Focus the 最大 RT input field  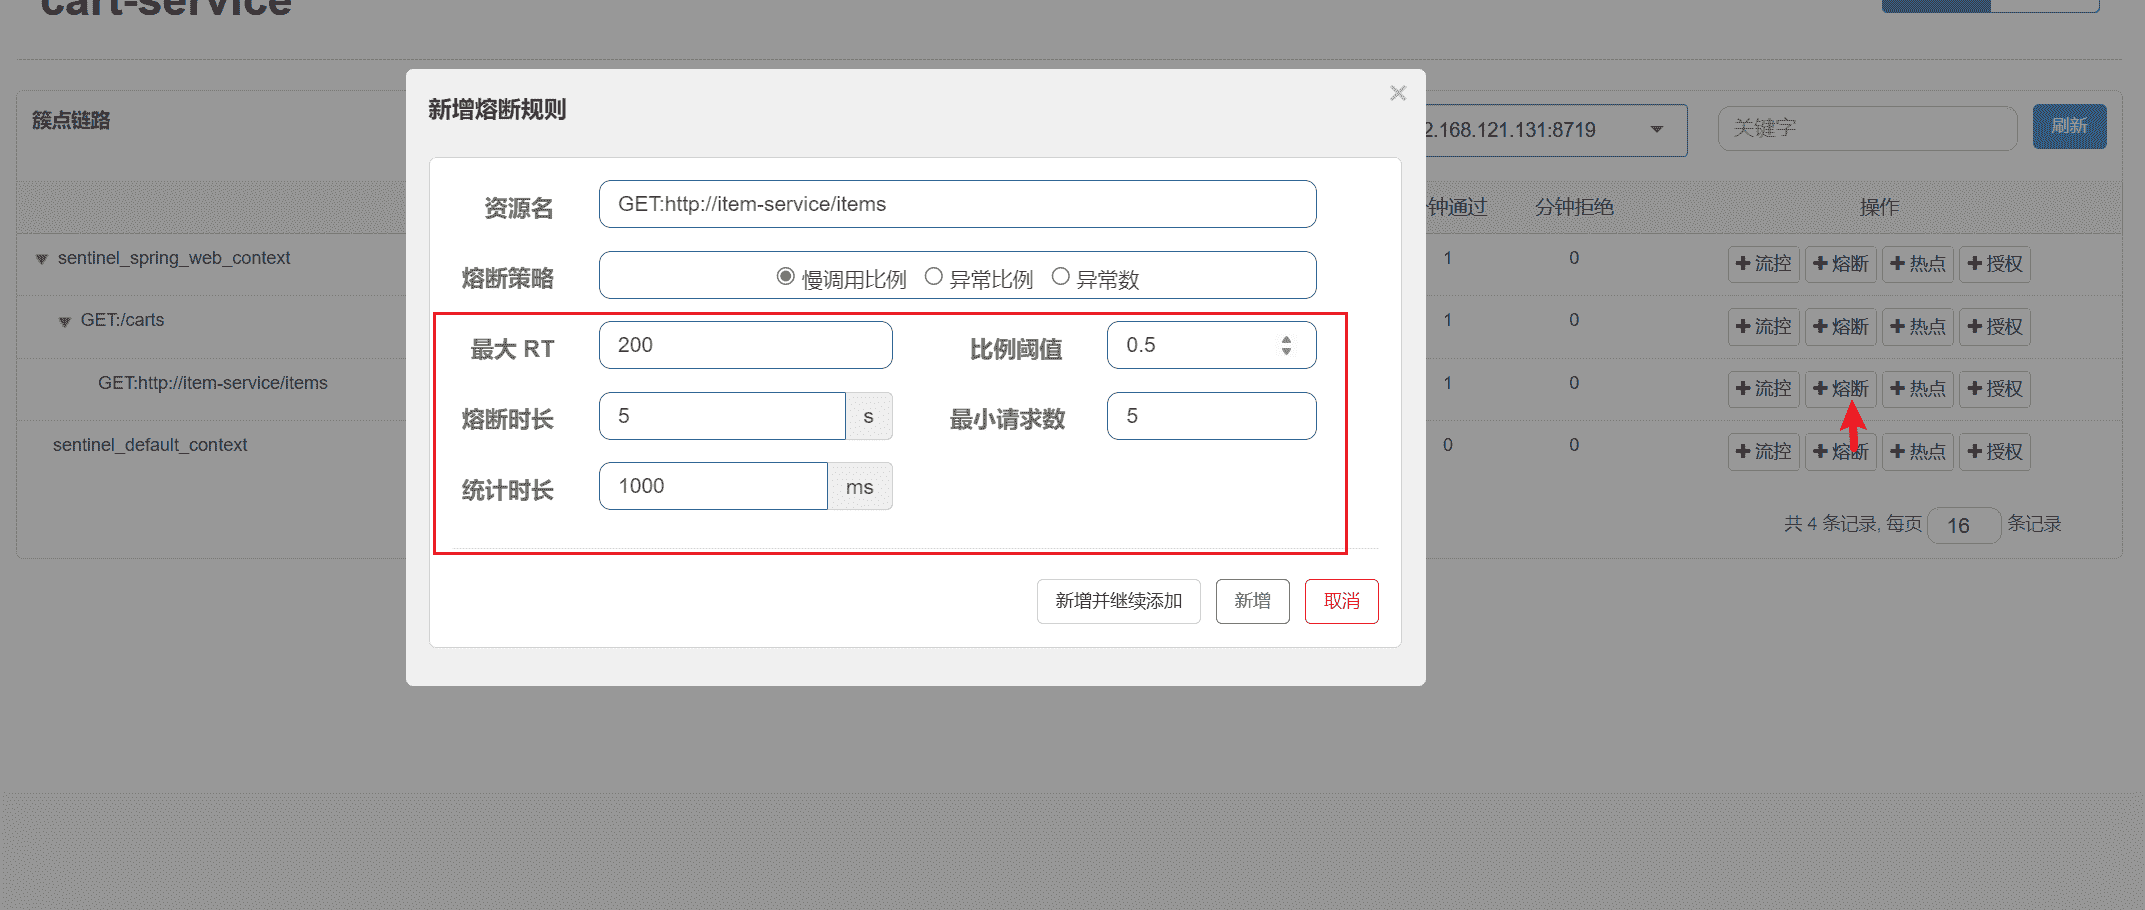pyautogui.click(x=745, y=345)
